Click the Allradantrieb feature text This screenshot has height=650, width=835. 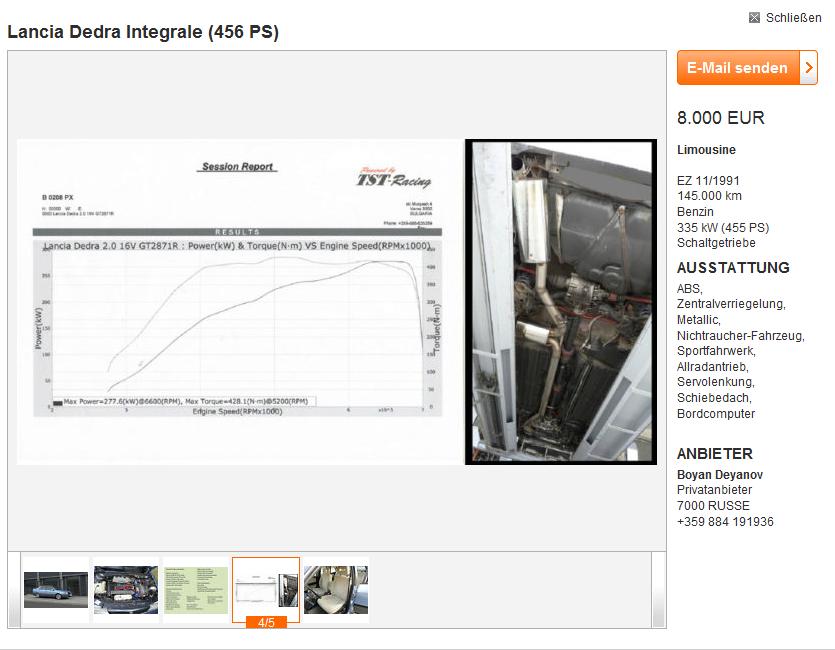713,367
